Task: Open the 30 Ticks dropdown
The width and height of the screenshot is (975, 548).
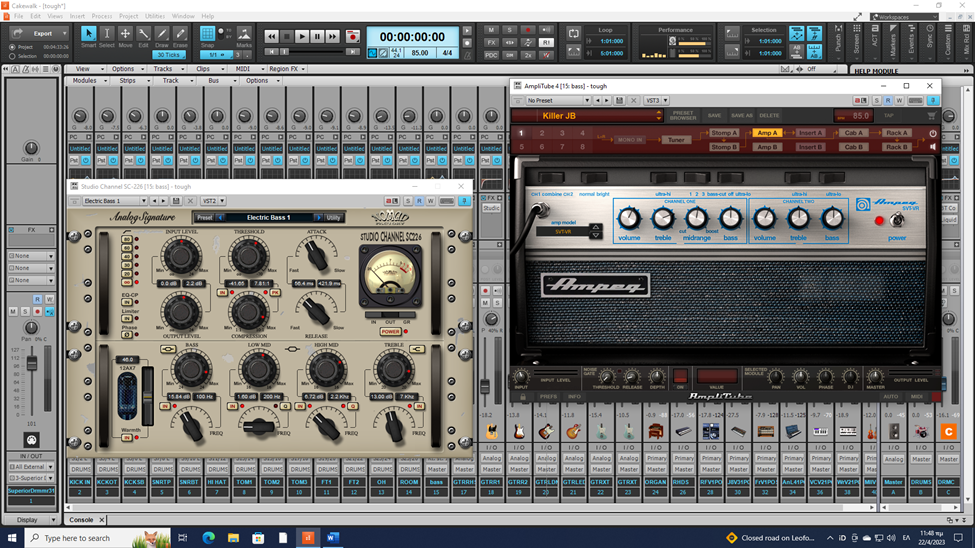Action: click(168, 55)
